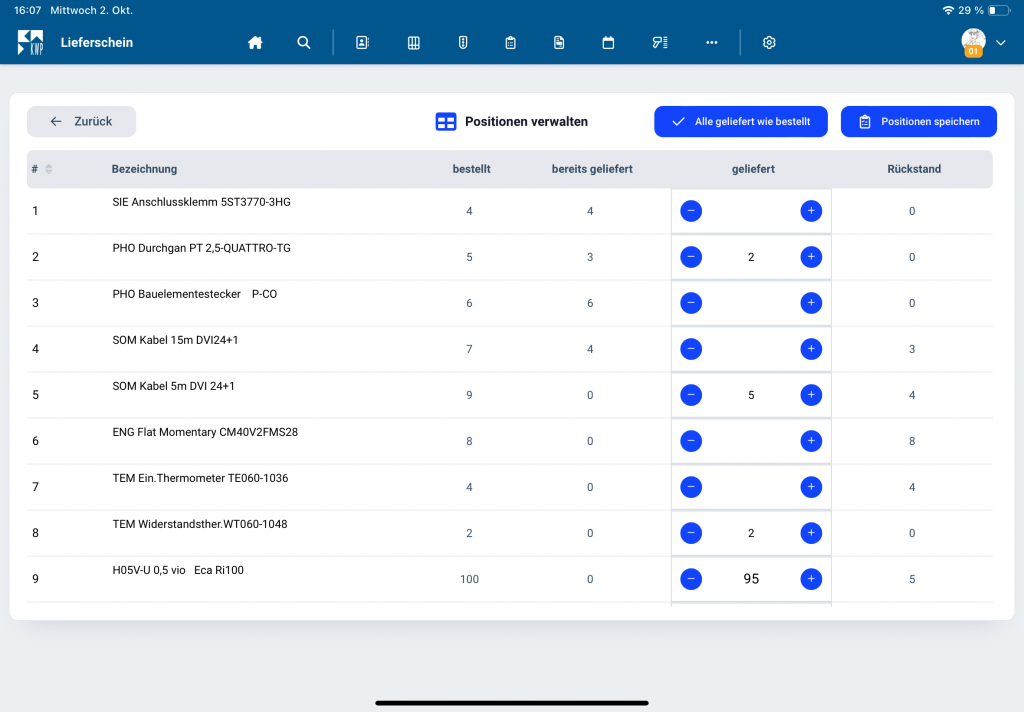Viewport: 1024px width, 712px height.
Task: Open the barcode scanner icon in navbar
Action: pyautogui.click(x=660, y=42)
